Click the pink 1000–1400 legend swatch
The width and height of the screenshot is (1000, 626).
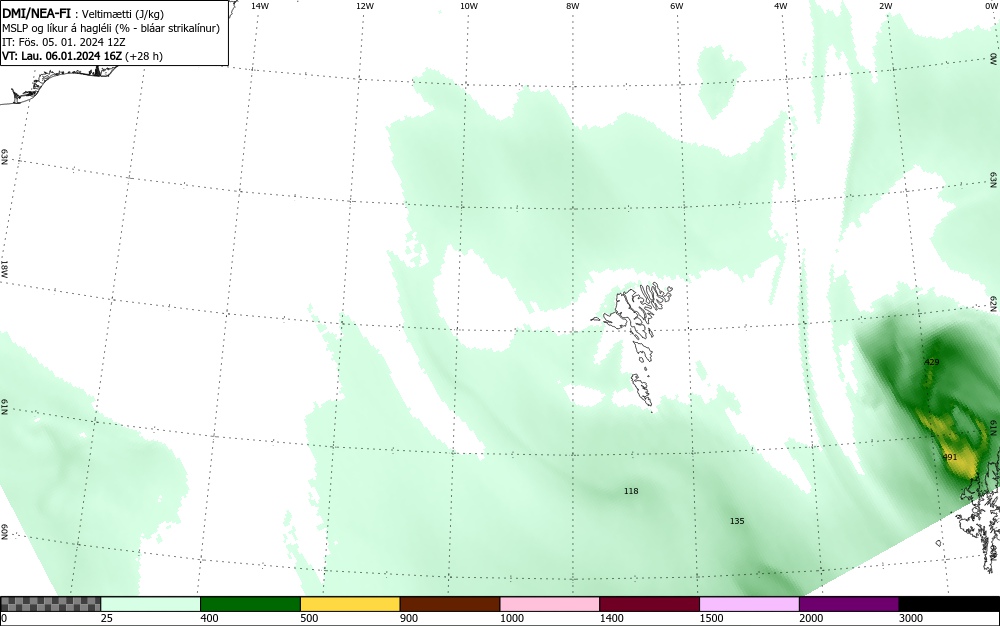550,604
